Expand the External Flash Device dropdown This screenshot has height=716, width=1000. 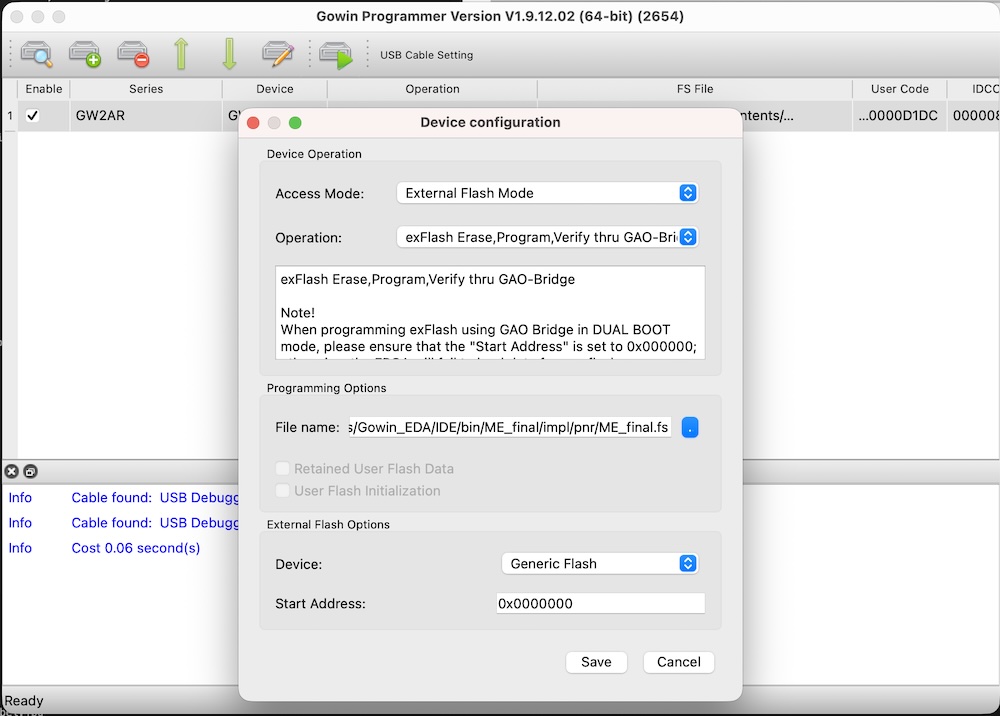(599, 564)
